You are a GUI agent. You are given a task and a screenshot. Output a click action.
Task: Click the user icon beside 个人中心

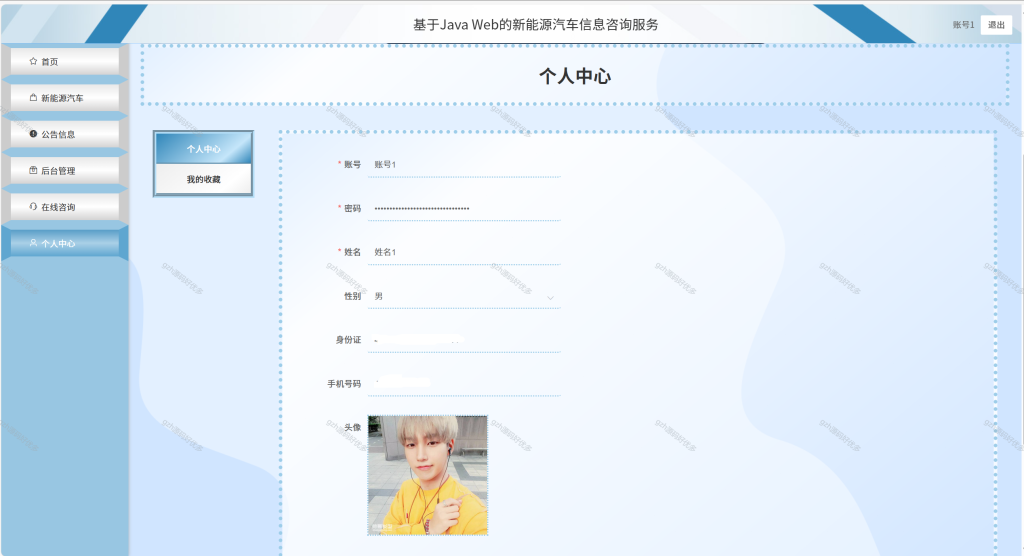[33, 243]
